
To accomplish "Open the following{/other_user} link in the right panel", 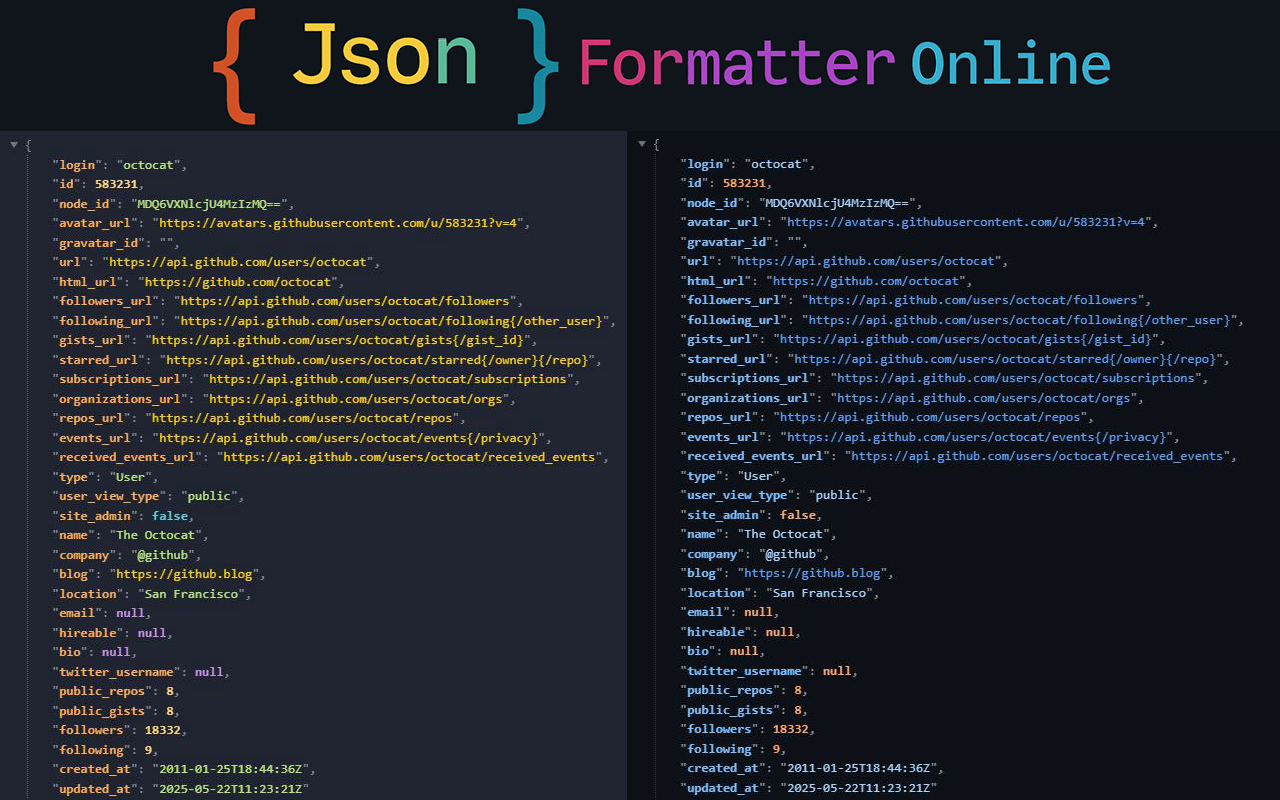I will coord(1019,320).
